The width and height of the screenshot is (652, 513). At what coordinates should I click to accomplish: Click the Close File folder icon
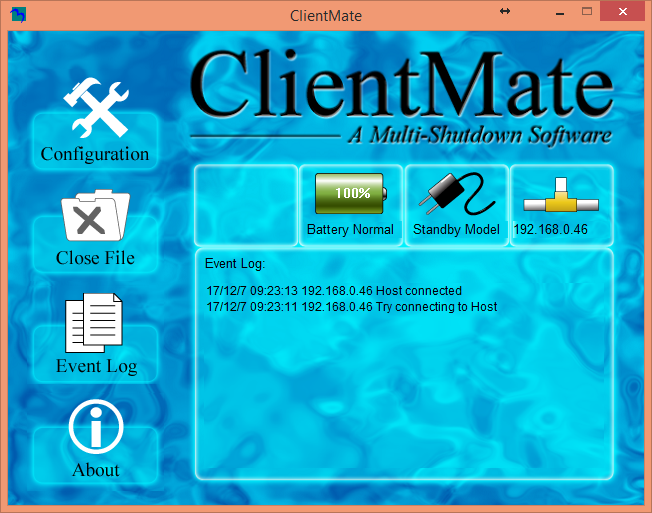pyautogui.click(x=96, y=215)
